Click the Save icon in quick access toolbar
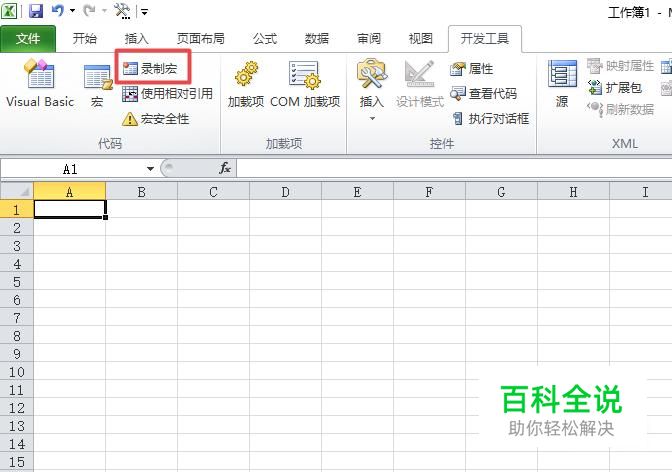Screen dimensions: 672x472 pos(36,11)
